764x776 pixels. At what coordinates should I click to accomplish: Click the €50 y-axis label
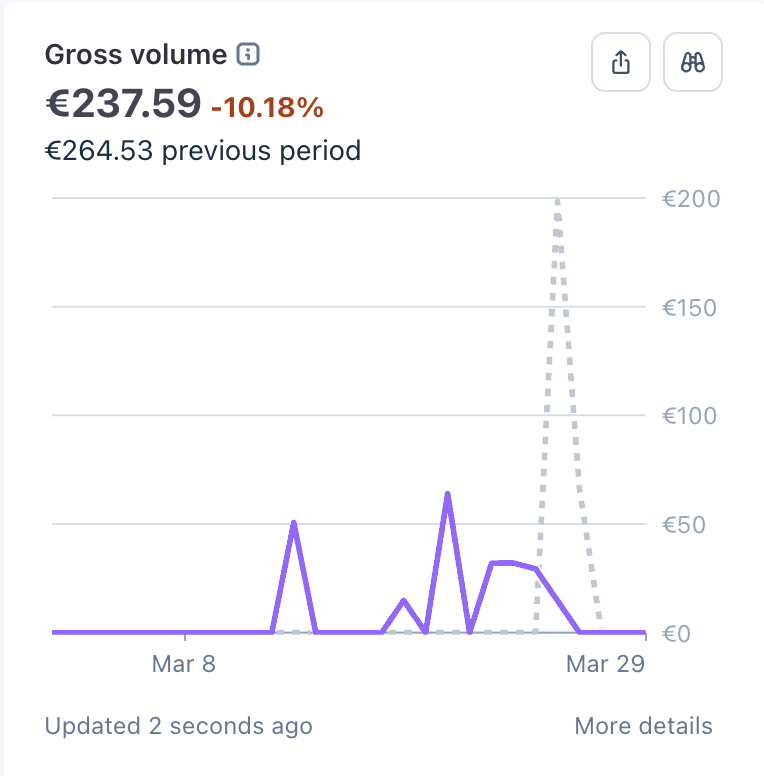pos(683,525)
